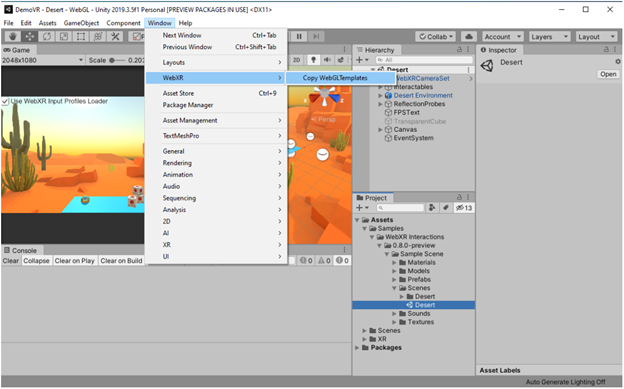Select the Rotate tool in toolbar
Image resolution: width=624 pixels, height=389 pixels.
47,37
